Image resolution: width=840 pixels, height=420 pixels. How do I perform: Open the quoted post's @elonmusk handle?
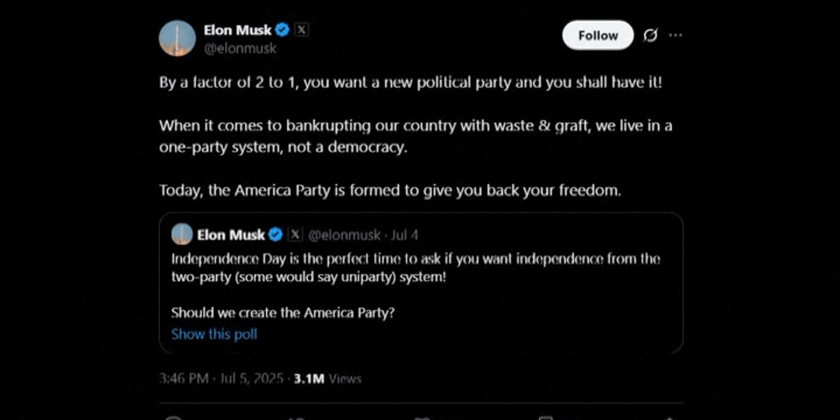pos(344,235)
